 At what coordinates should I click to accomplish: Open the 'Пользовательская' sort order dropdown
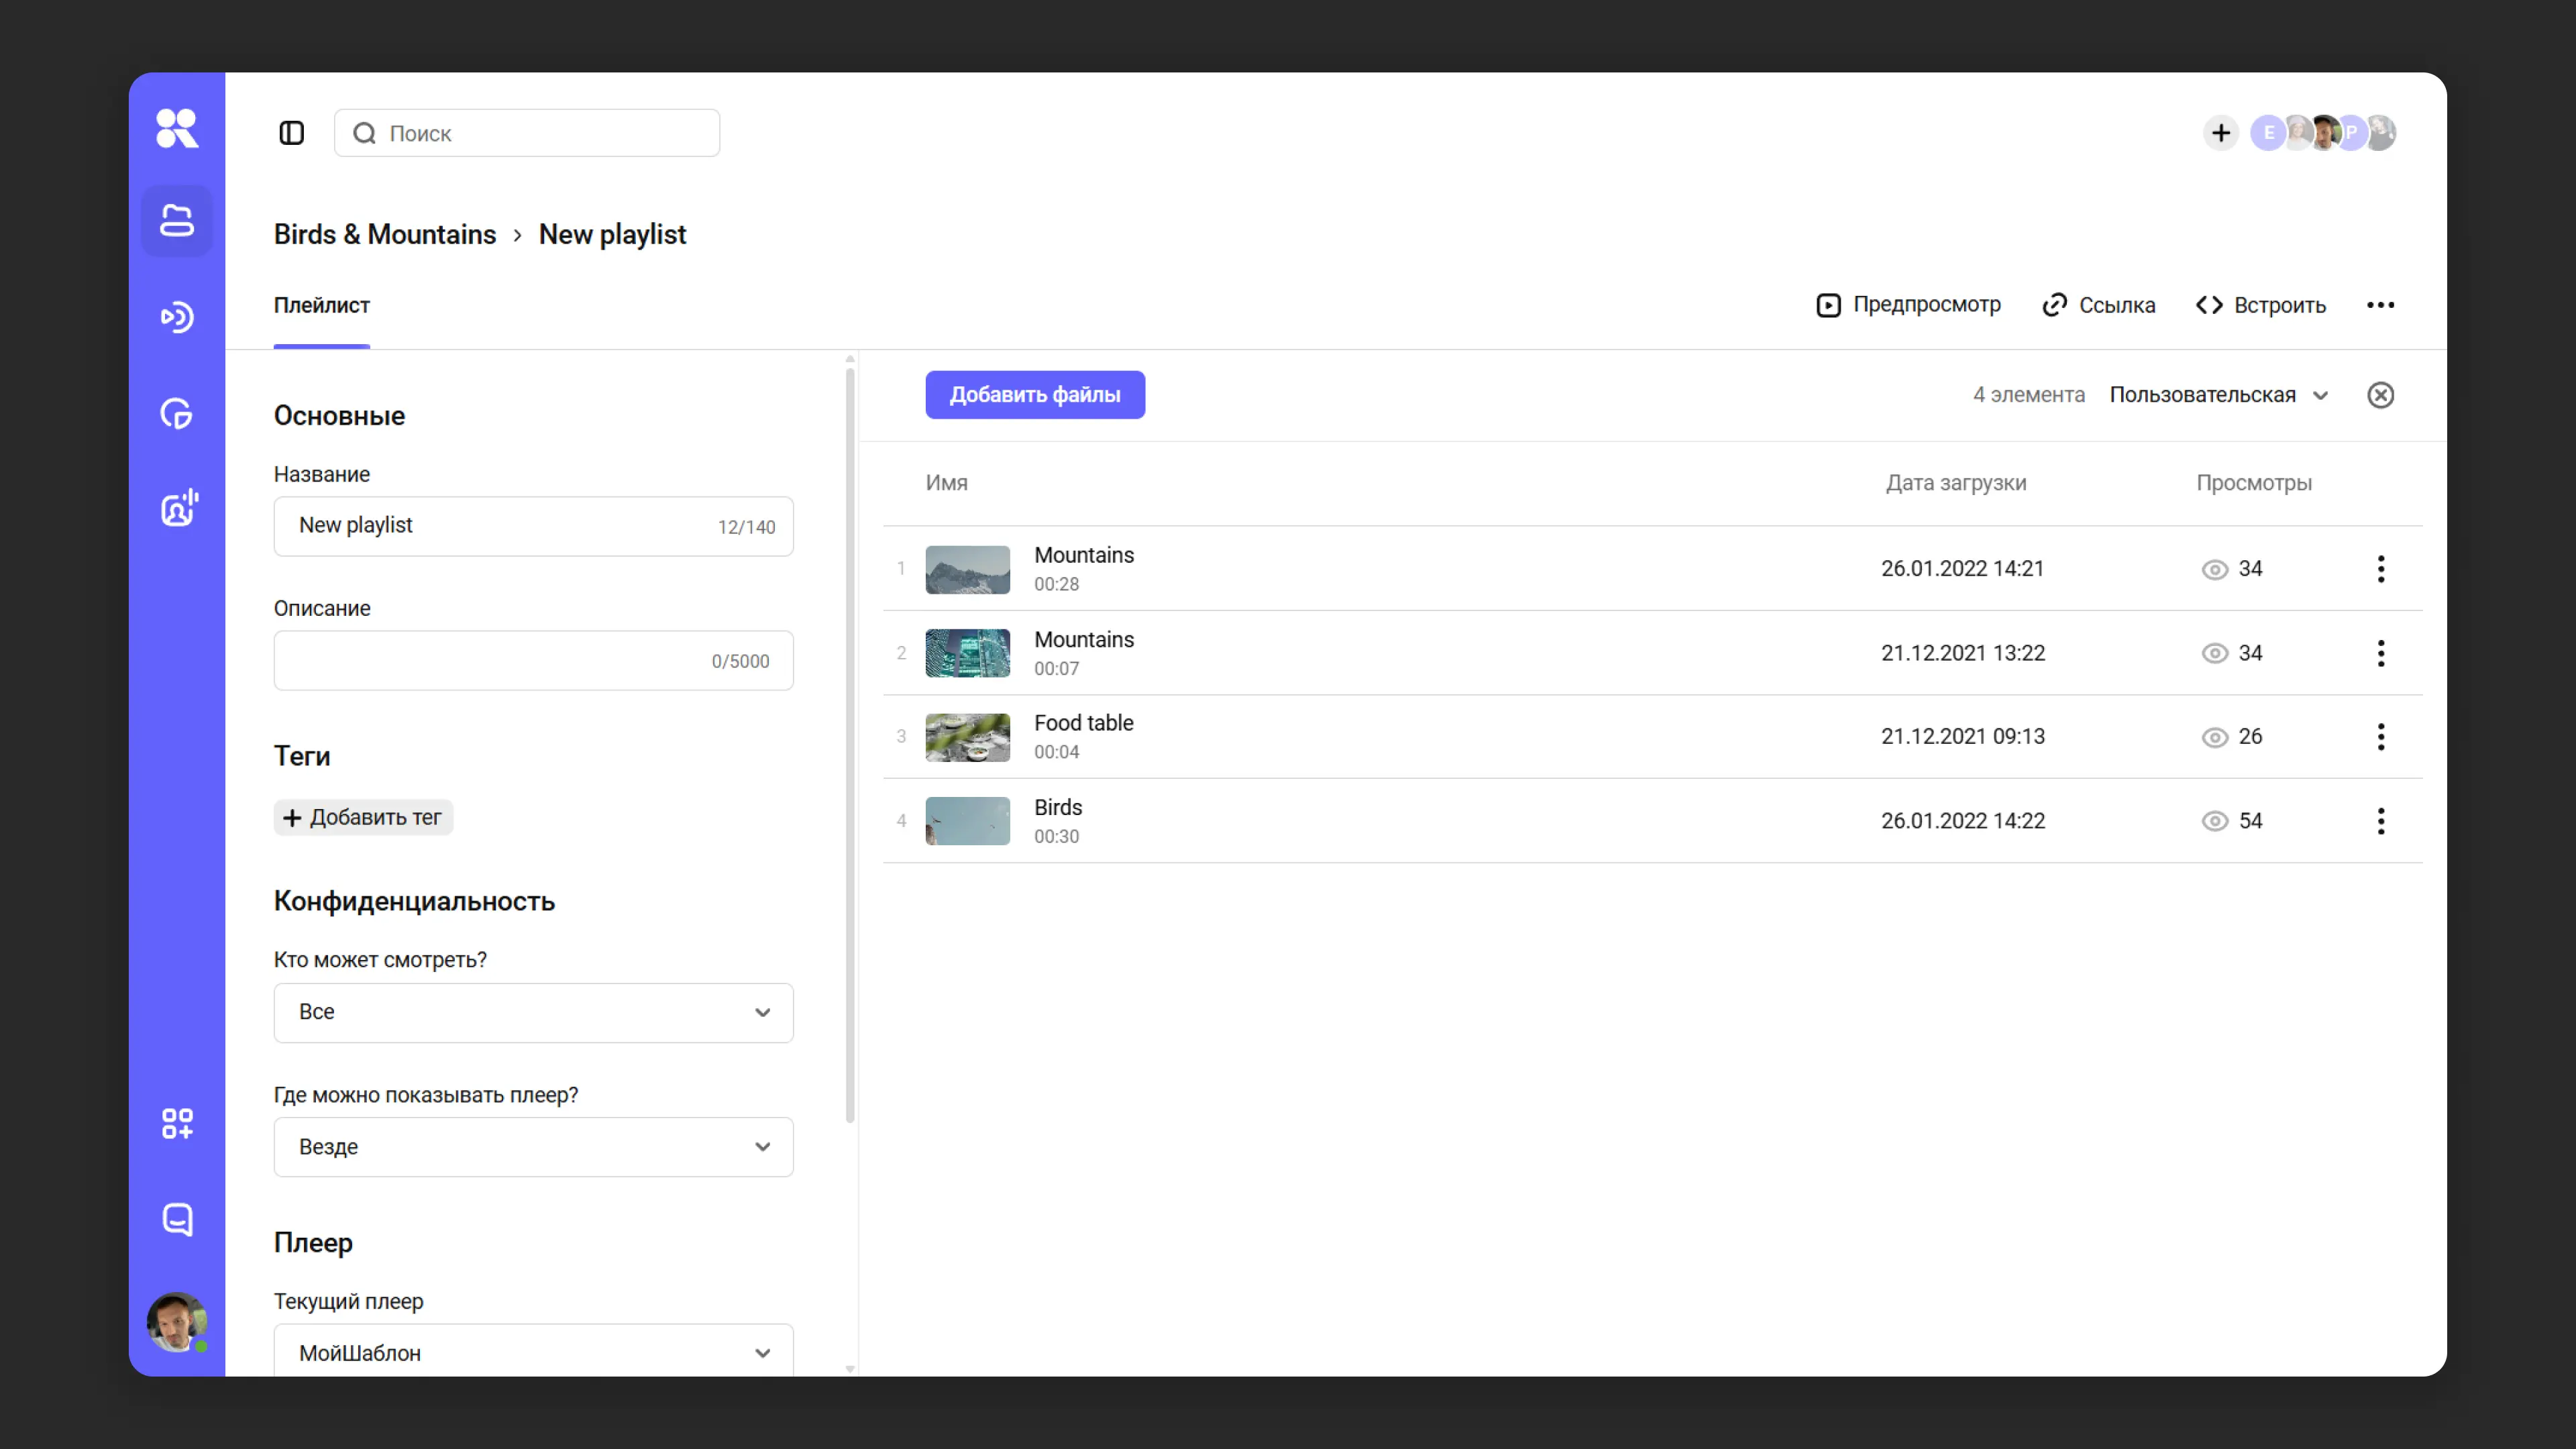2218,395
